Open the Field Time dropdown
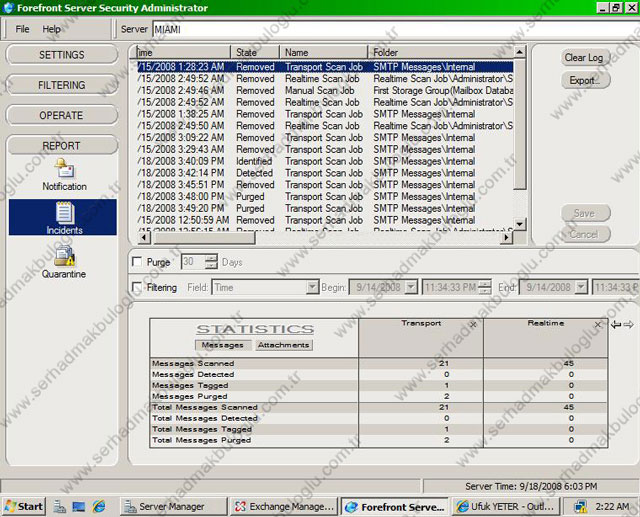Screen dimensions: 640x517 click(x=312, y=287)
